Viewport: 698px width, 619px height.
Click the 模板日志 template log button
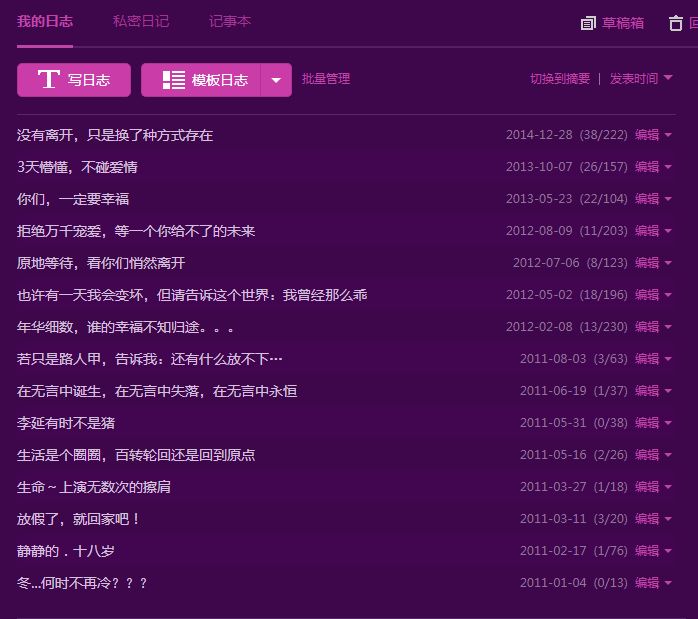(201, 80)
